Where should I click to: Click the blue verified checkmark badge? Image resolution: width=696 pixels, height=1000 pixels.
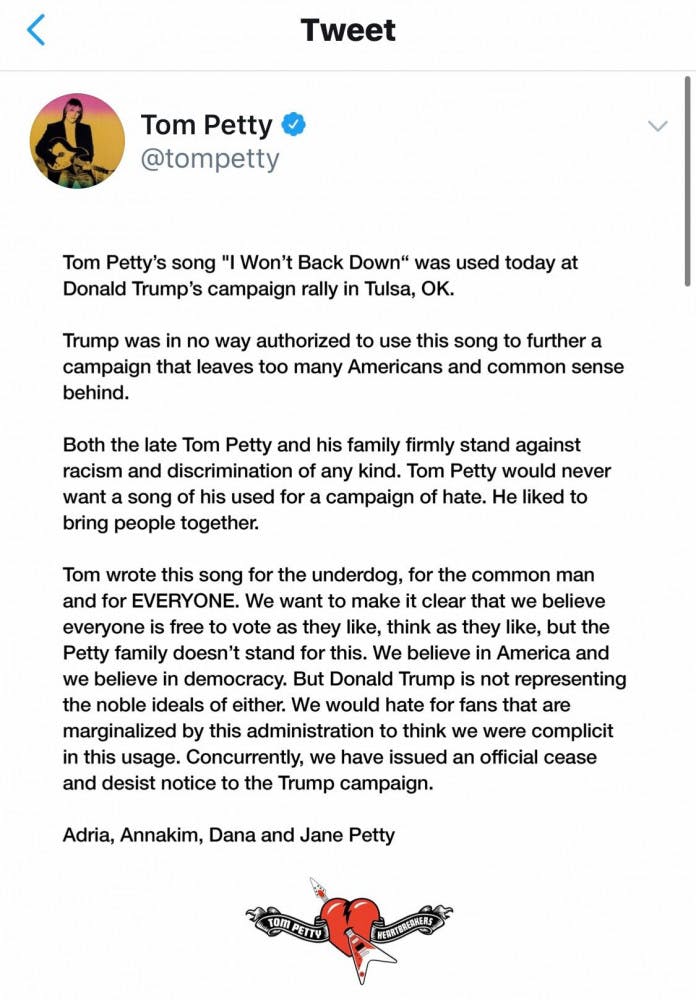(x=291, y=125)
